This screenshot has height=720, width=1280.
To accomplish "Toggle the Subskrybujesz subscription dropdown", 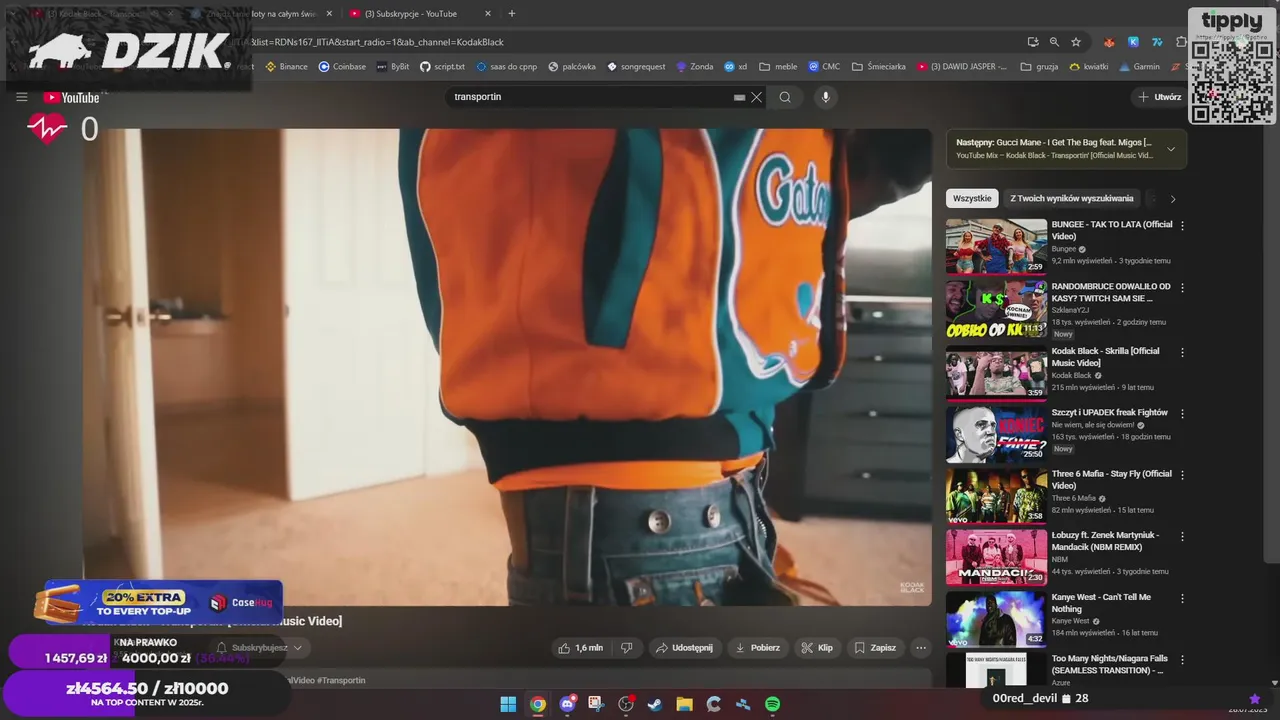I will coord(260,648).
